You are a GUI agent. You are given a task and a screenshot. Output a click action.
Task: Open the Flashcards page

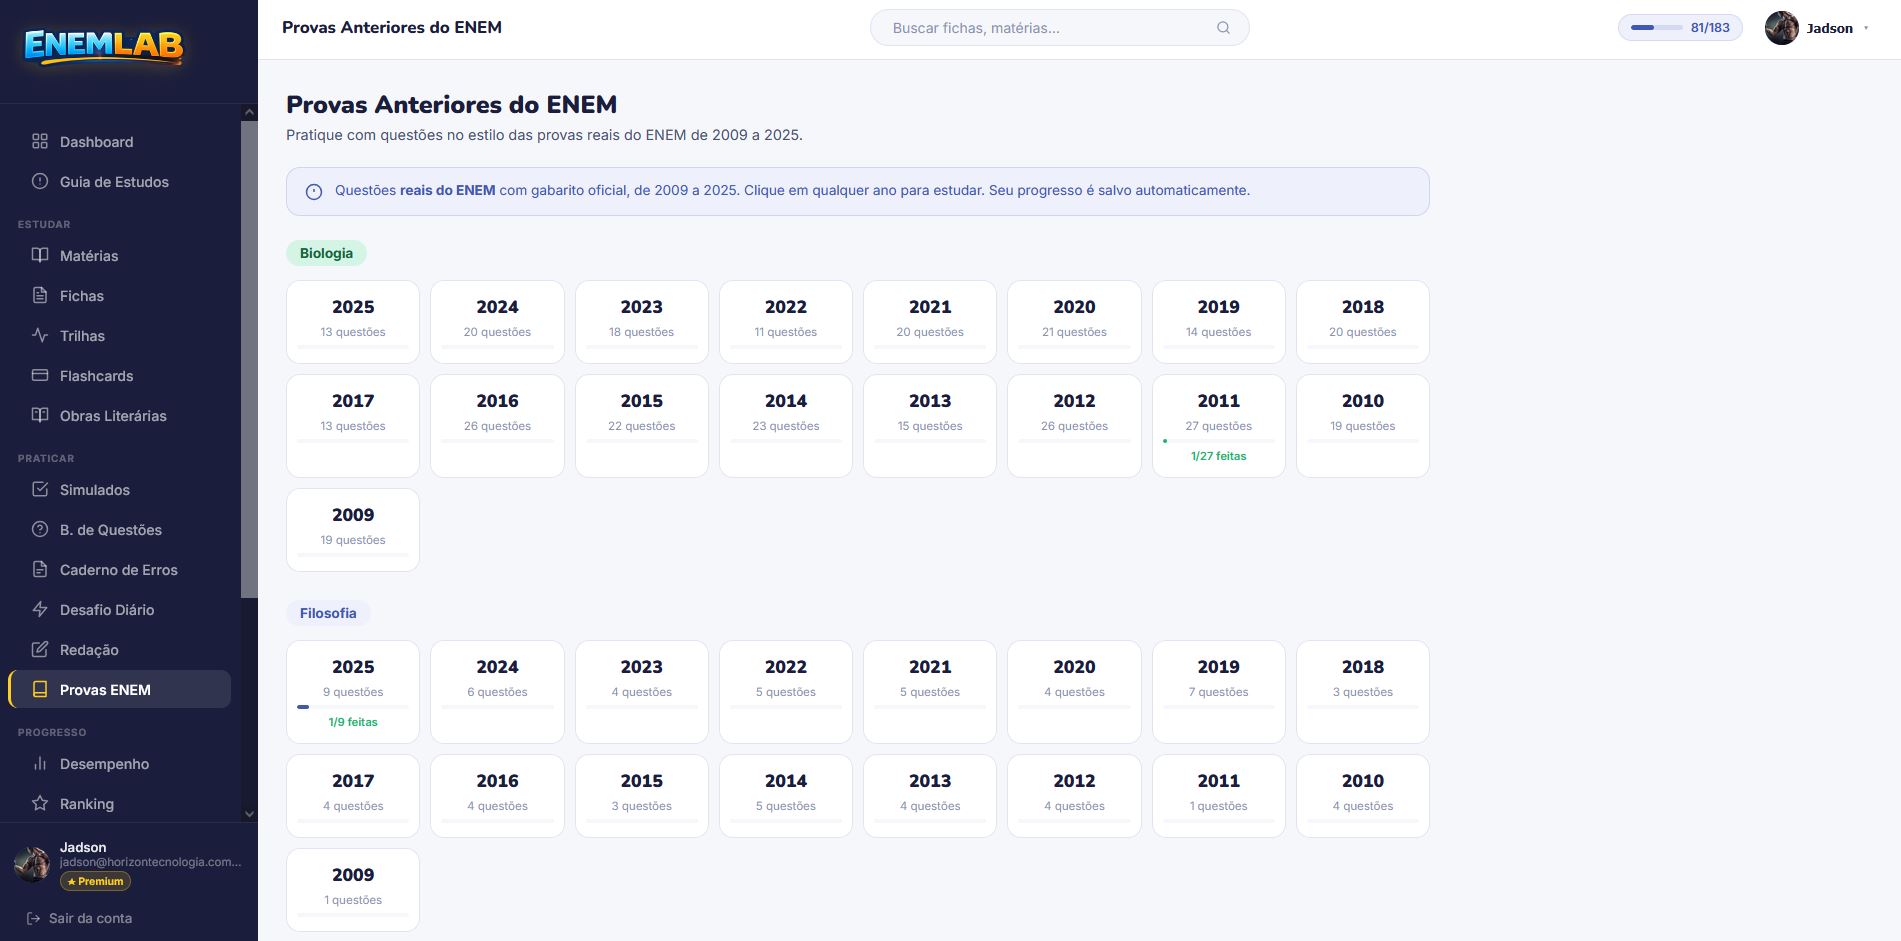(120, 375)
